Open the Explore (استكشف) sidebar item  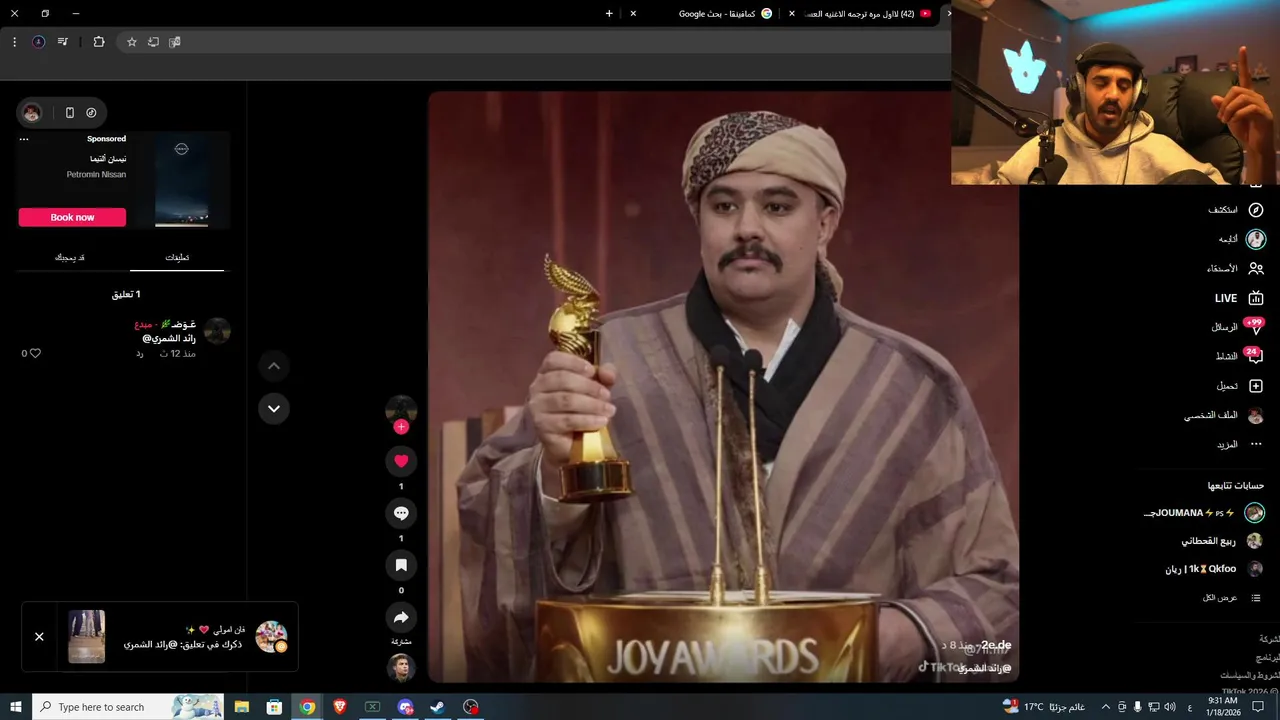pos(1235,210)
